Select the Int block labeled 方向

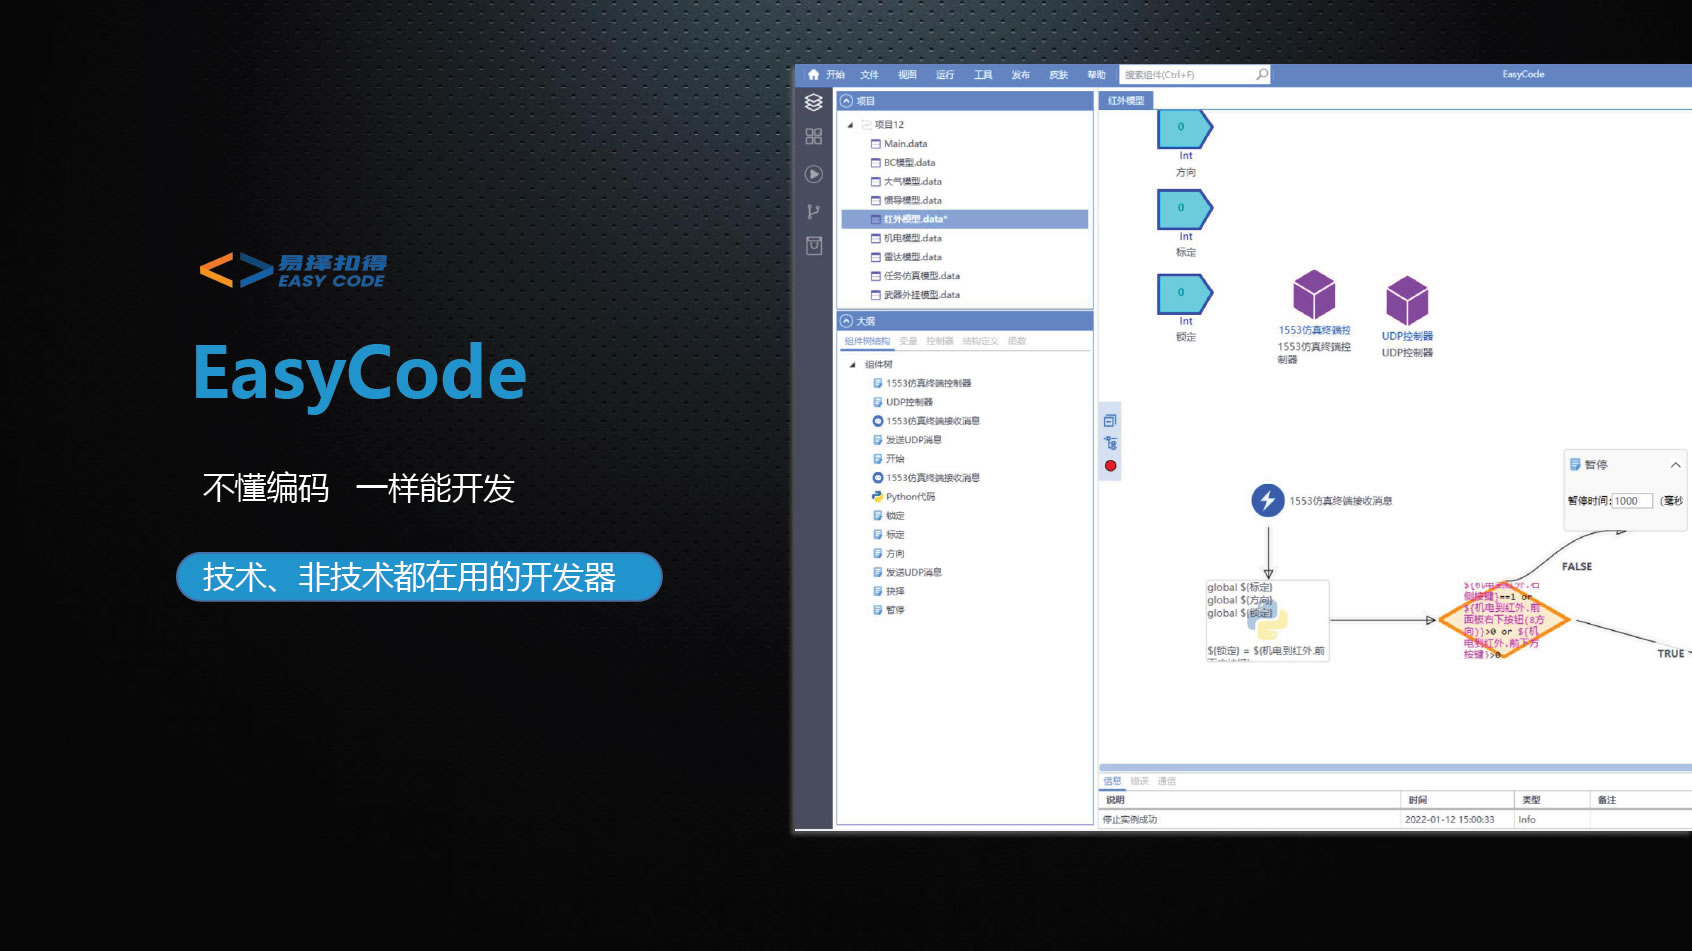click(1185, 128)
